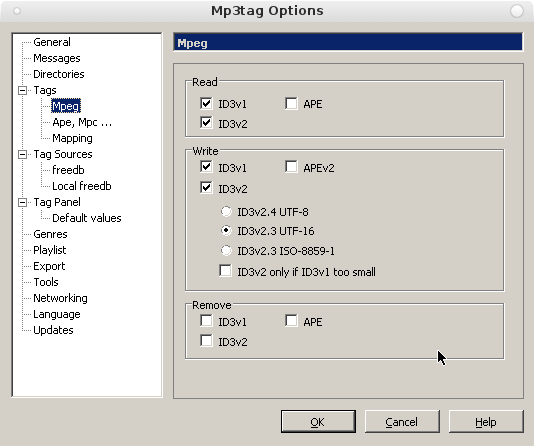
Task: Enable ID3v1 in the Remove group
Action: point(206,321)
